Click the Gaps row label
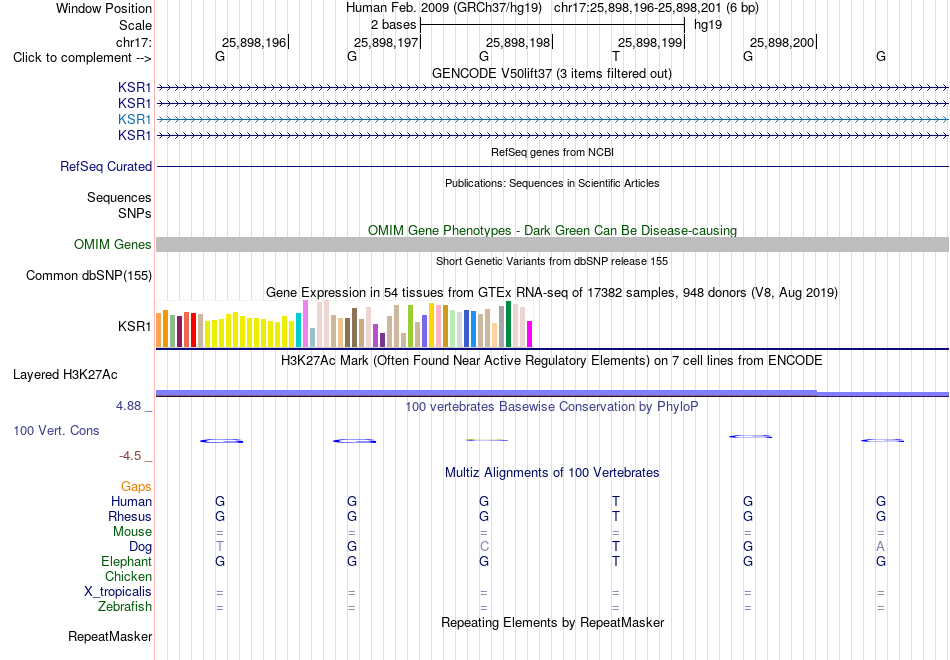Screen dimensions: 950x660 pos(136,487)
